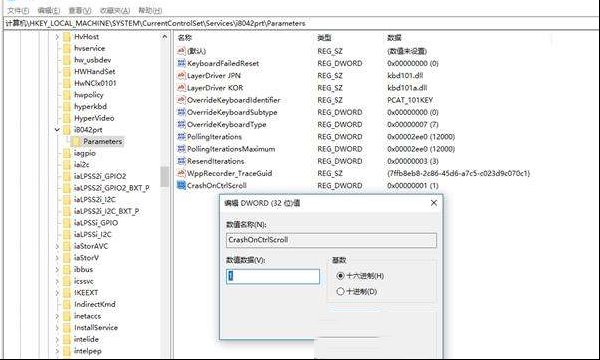Click the tree pane scrollbar thumb

(165, 177)
